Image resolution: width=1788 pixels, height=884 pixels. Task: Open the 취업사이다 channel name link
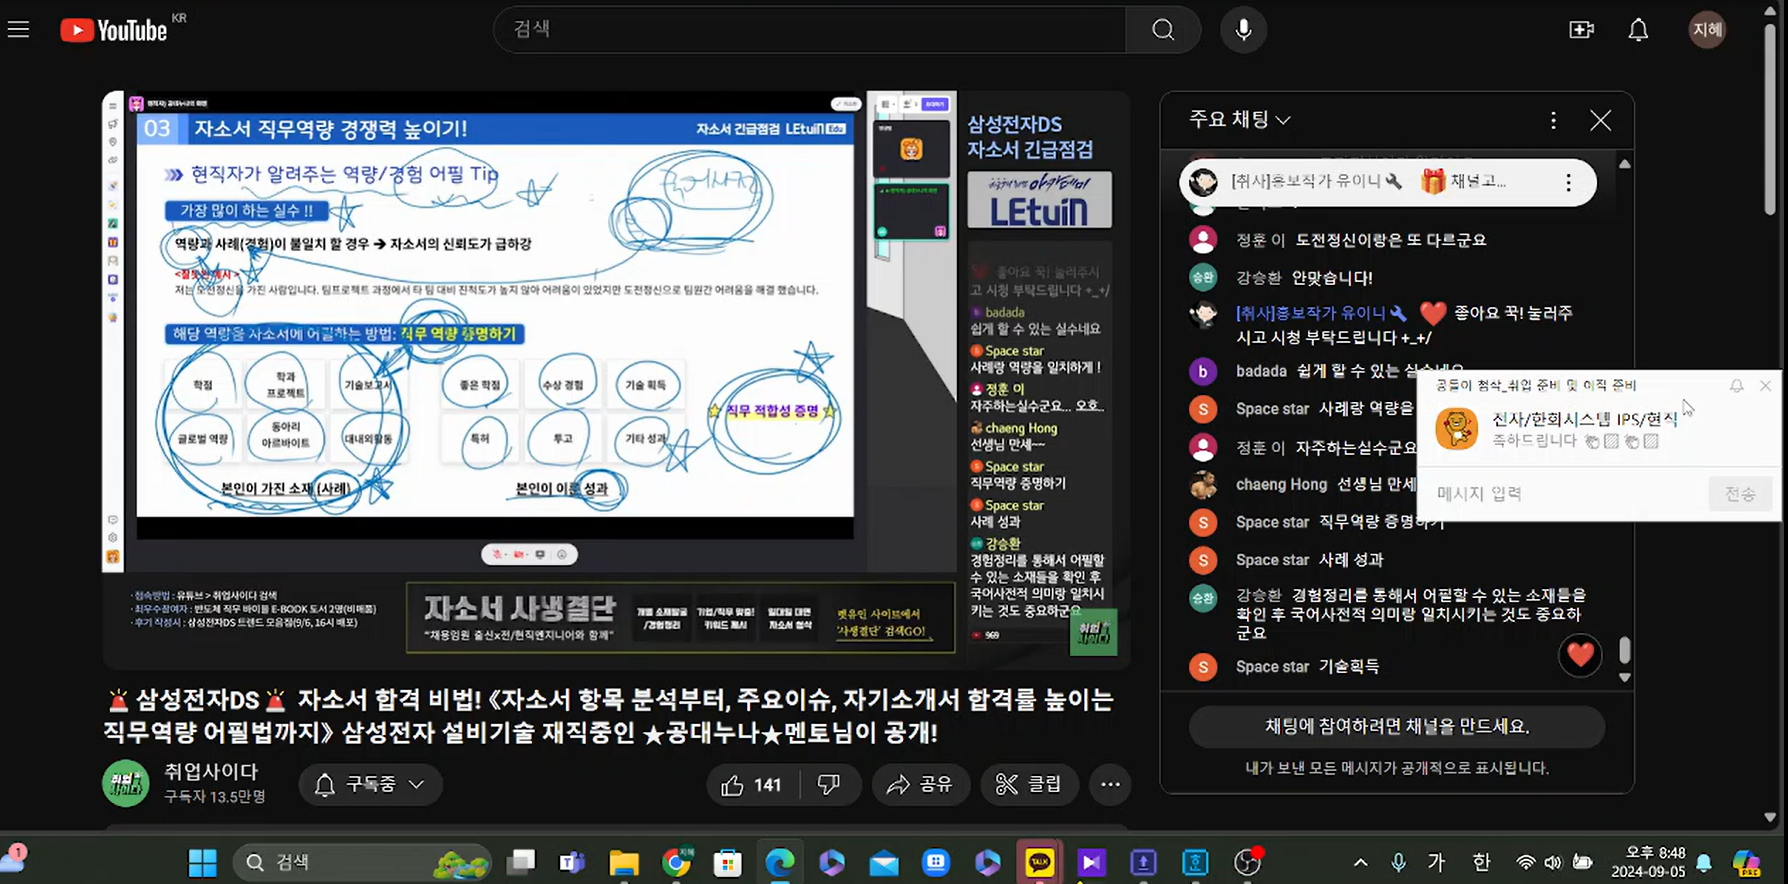(211, 772)
